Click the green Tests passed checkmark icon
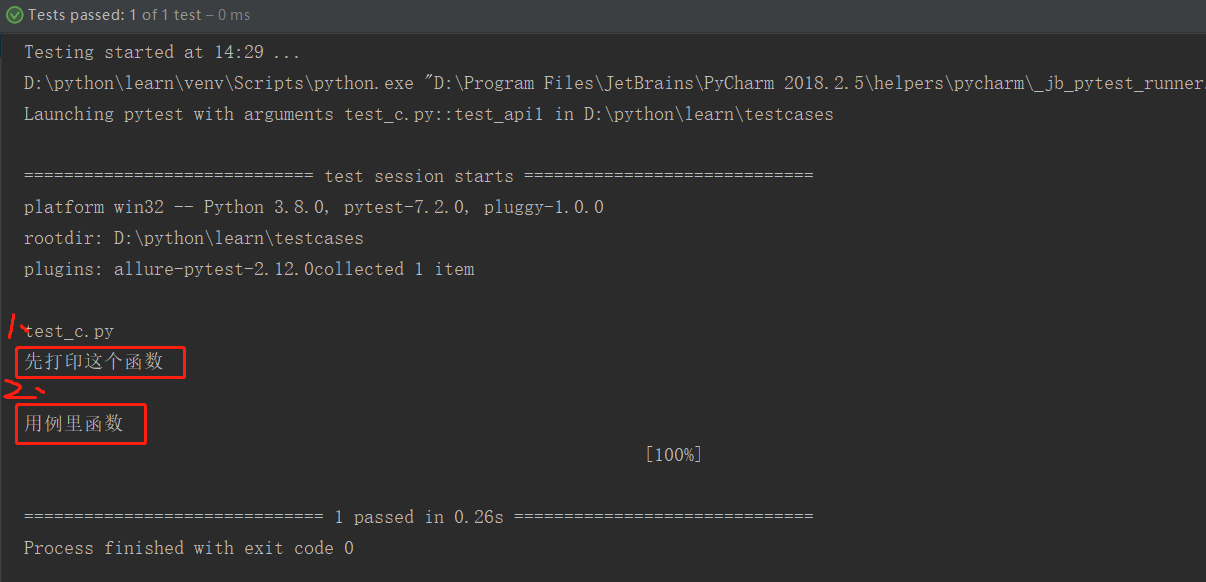 [15, 15]
